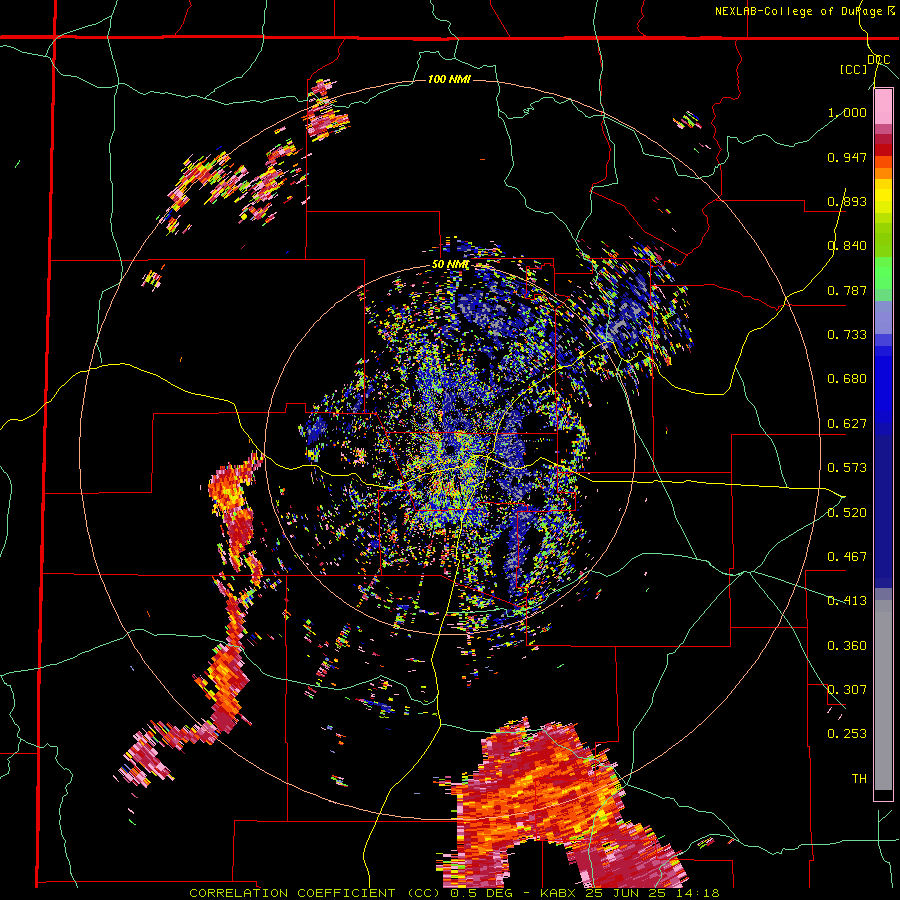Screen dimensions: 900x900
Task: Pick the bright green segment of color scale
Action: tap(883, 273)
